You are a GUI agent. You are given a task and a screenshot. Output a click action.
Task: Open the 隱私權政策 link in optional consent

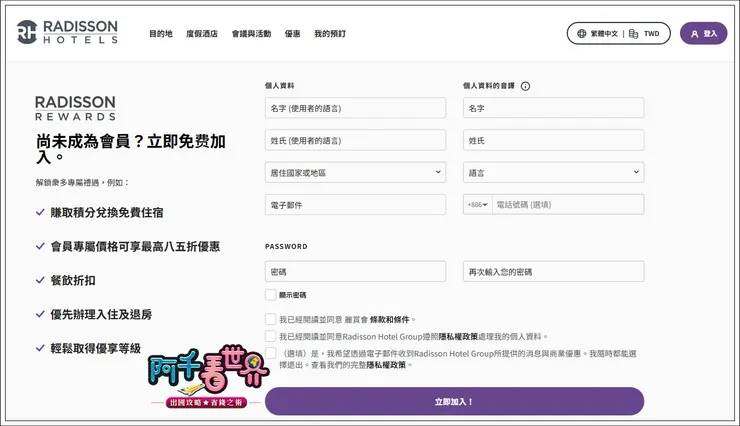pyautogui.click(x=386, y=365)
